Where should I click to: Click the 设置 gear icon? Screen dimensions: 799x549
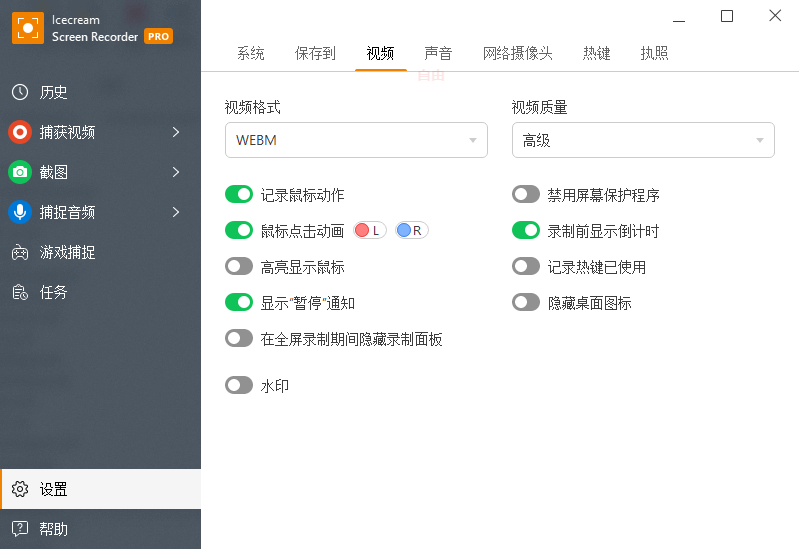pyautogui.click(x=20, y=489)
